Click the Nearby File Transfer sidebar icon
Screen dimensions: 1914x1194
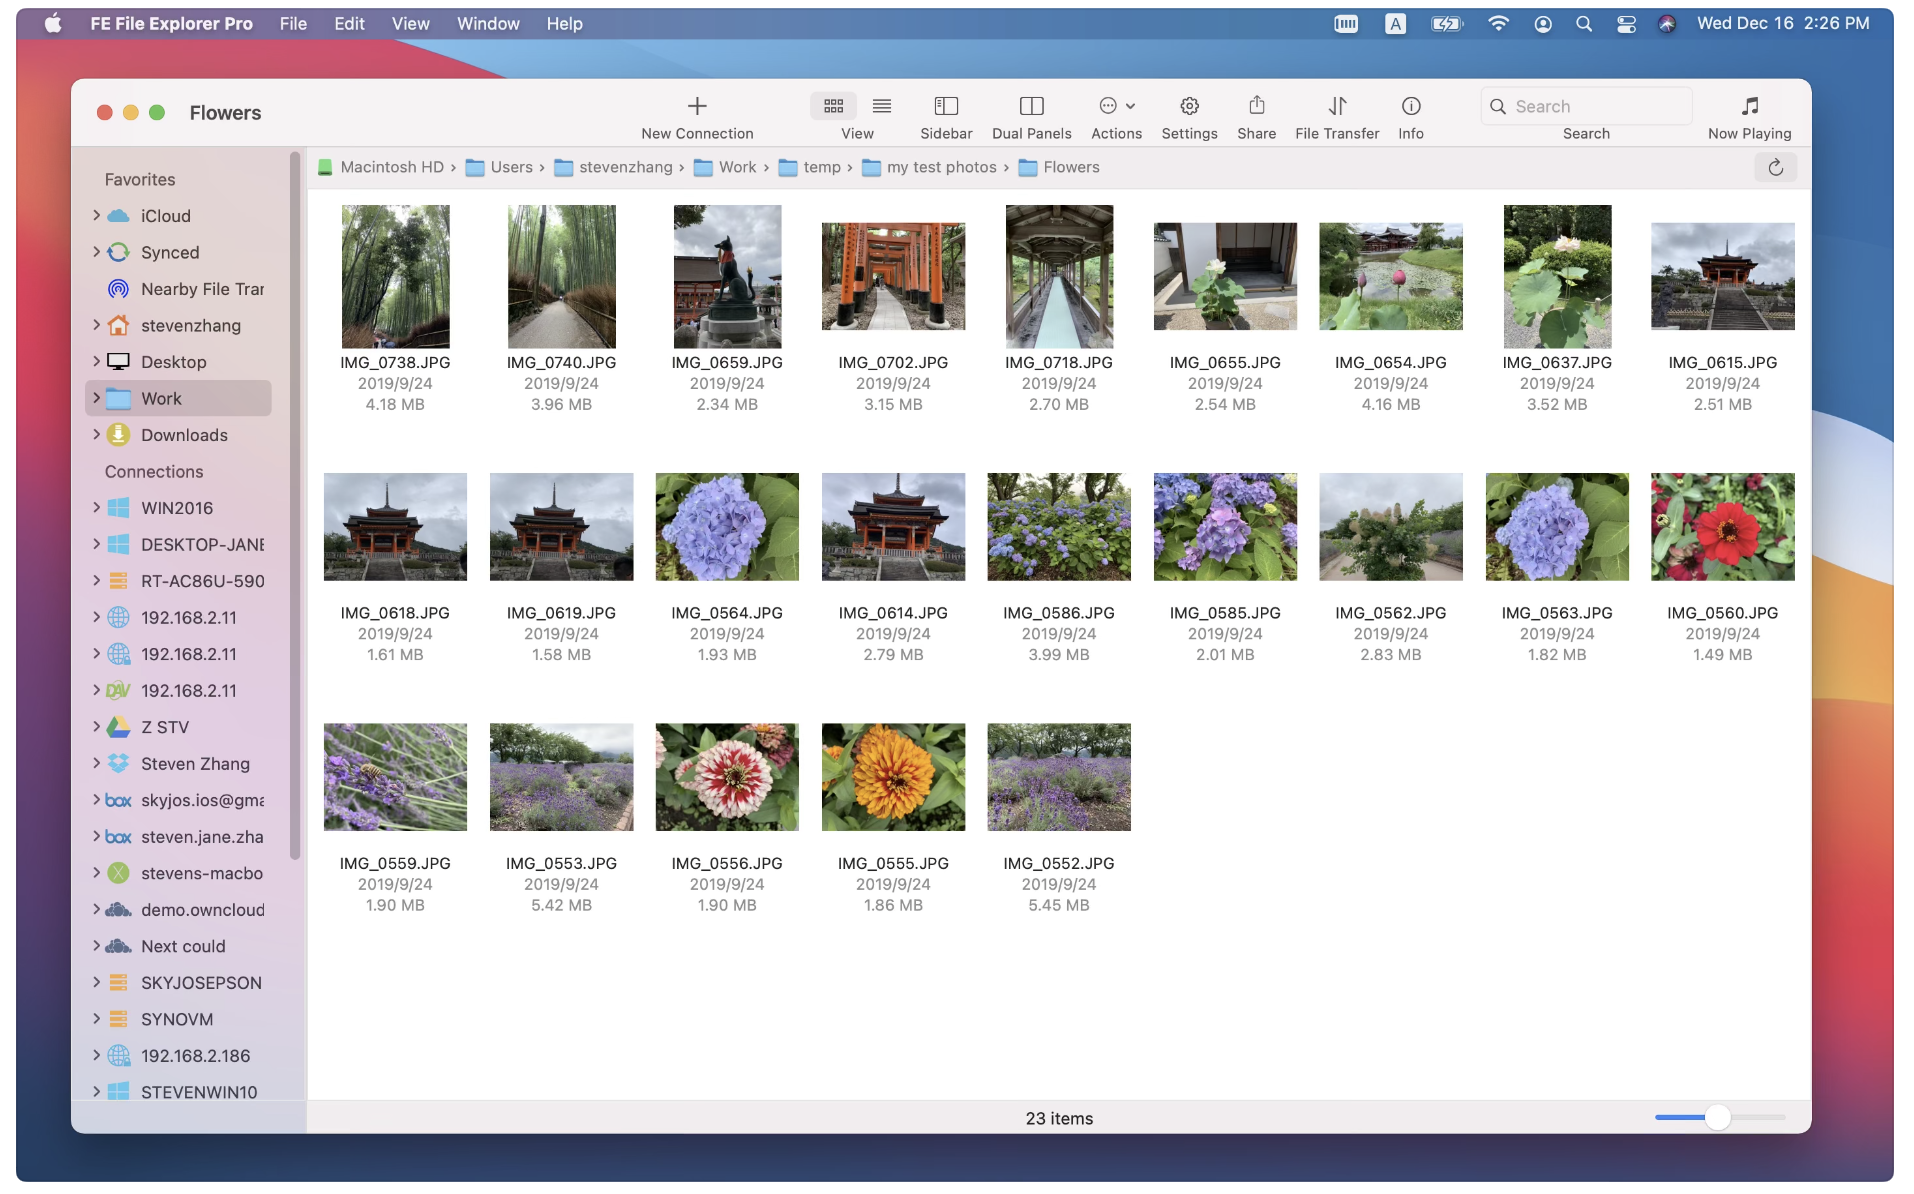(118, 289)
